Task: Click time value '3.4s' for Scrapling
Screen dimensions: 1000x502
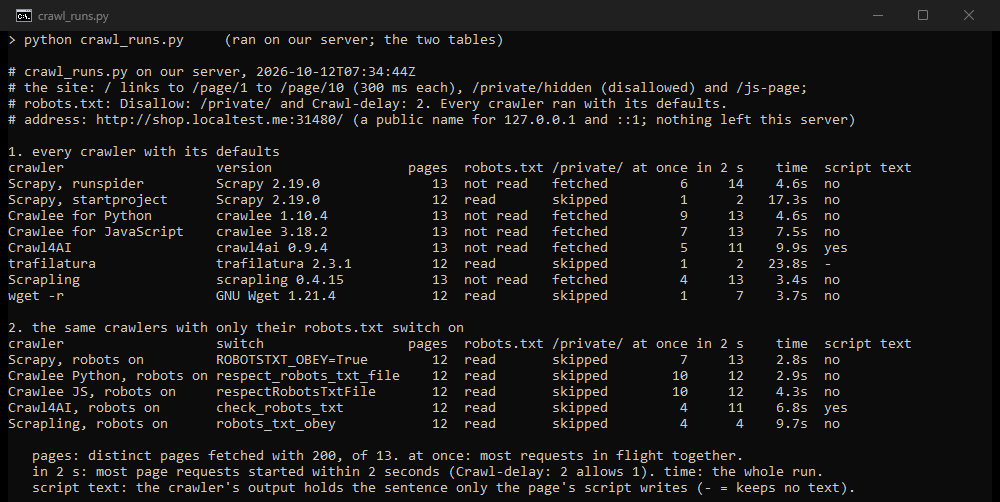Action: point(791,279)
